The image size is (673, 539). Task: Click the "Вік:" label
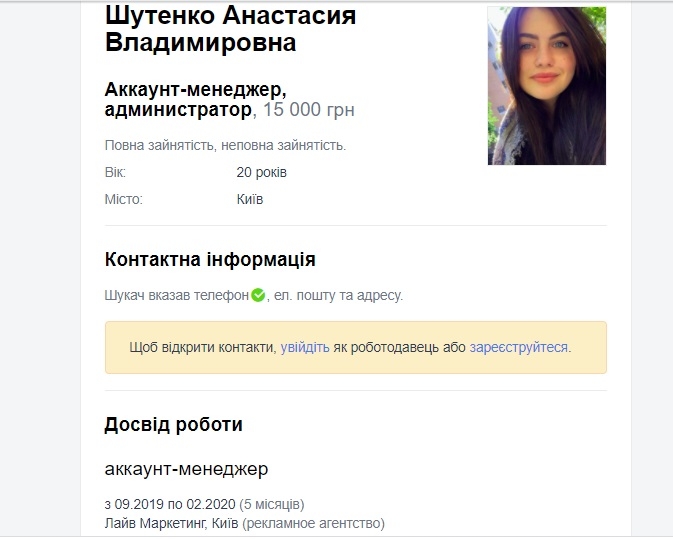[x=116, y=173]
